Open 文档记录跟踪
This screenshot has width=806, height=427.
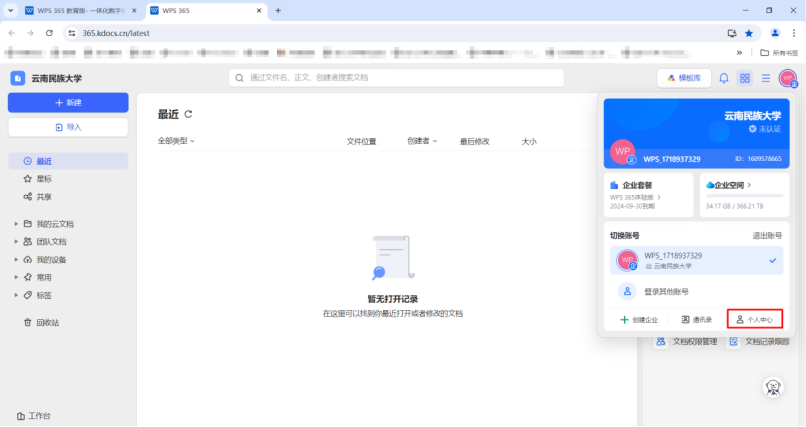(x=759, y=342)
